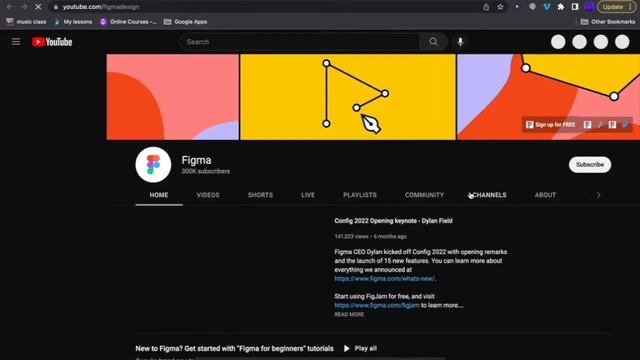Click the search magnifier button
Viewport: 640px width, 360px height.
[x=433, y=42]
